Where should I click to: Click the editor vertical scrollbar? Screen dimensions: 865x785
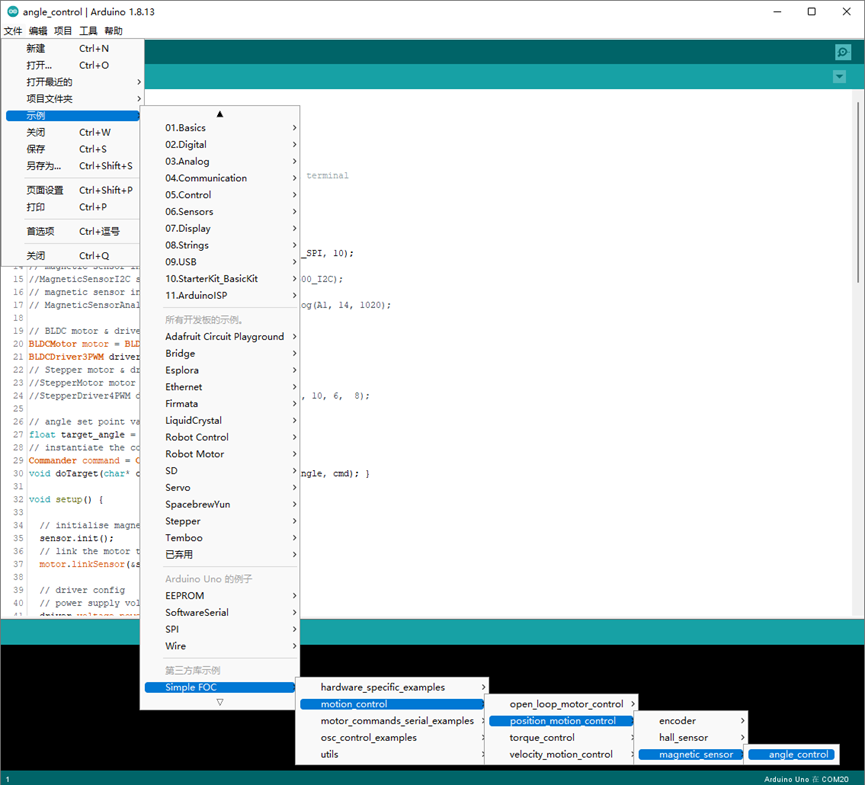(x=858, y=193)
